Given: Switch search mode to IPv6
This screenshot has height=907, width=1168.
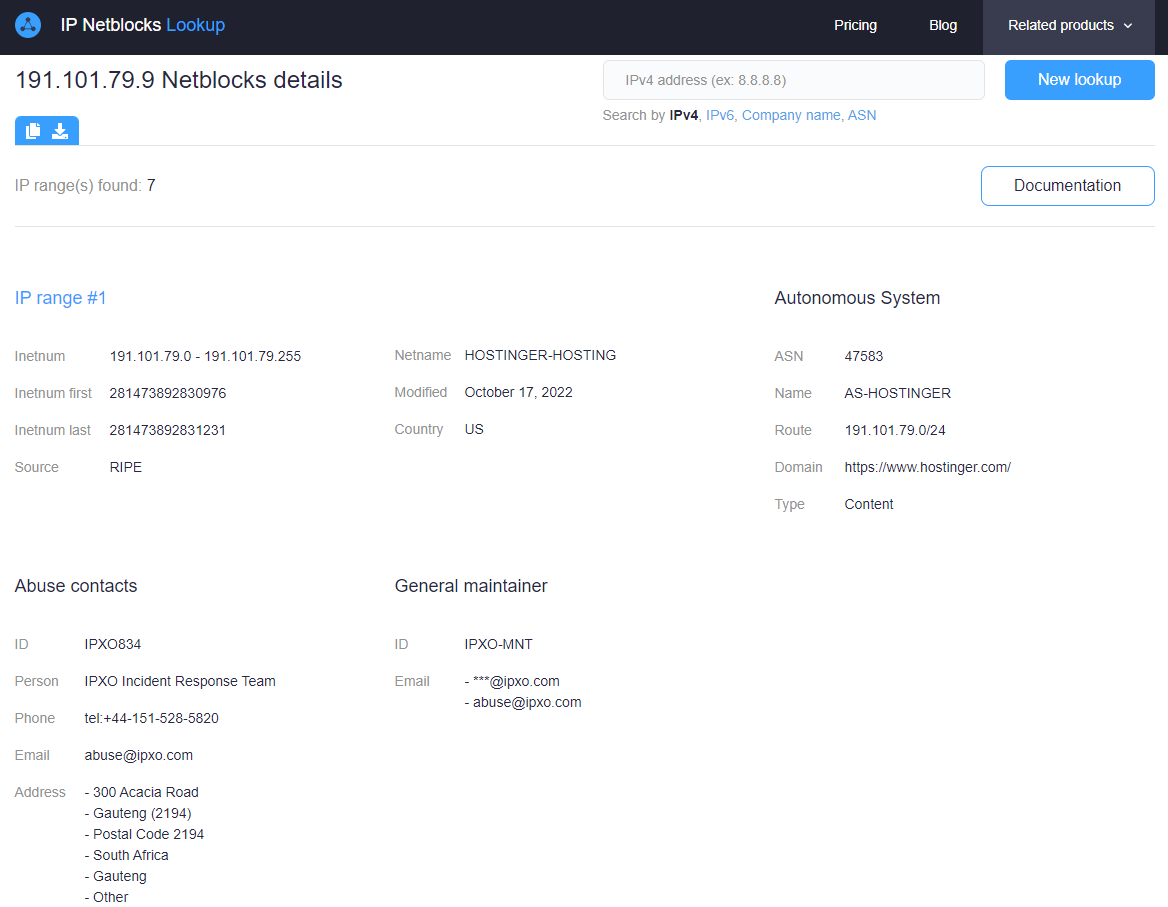Looking at the screenshot, I should [720, 115].
